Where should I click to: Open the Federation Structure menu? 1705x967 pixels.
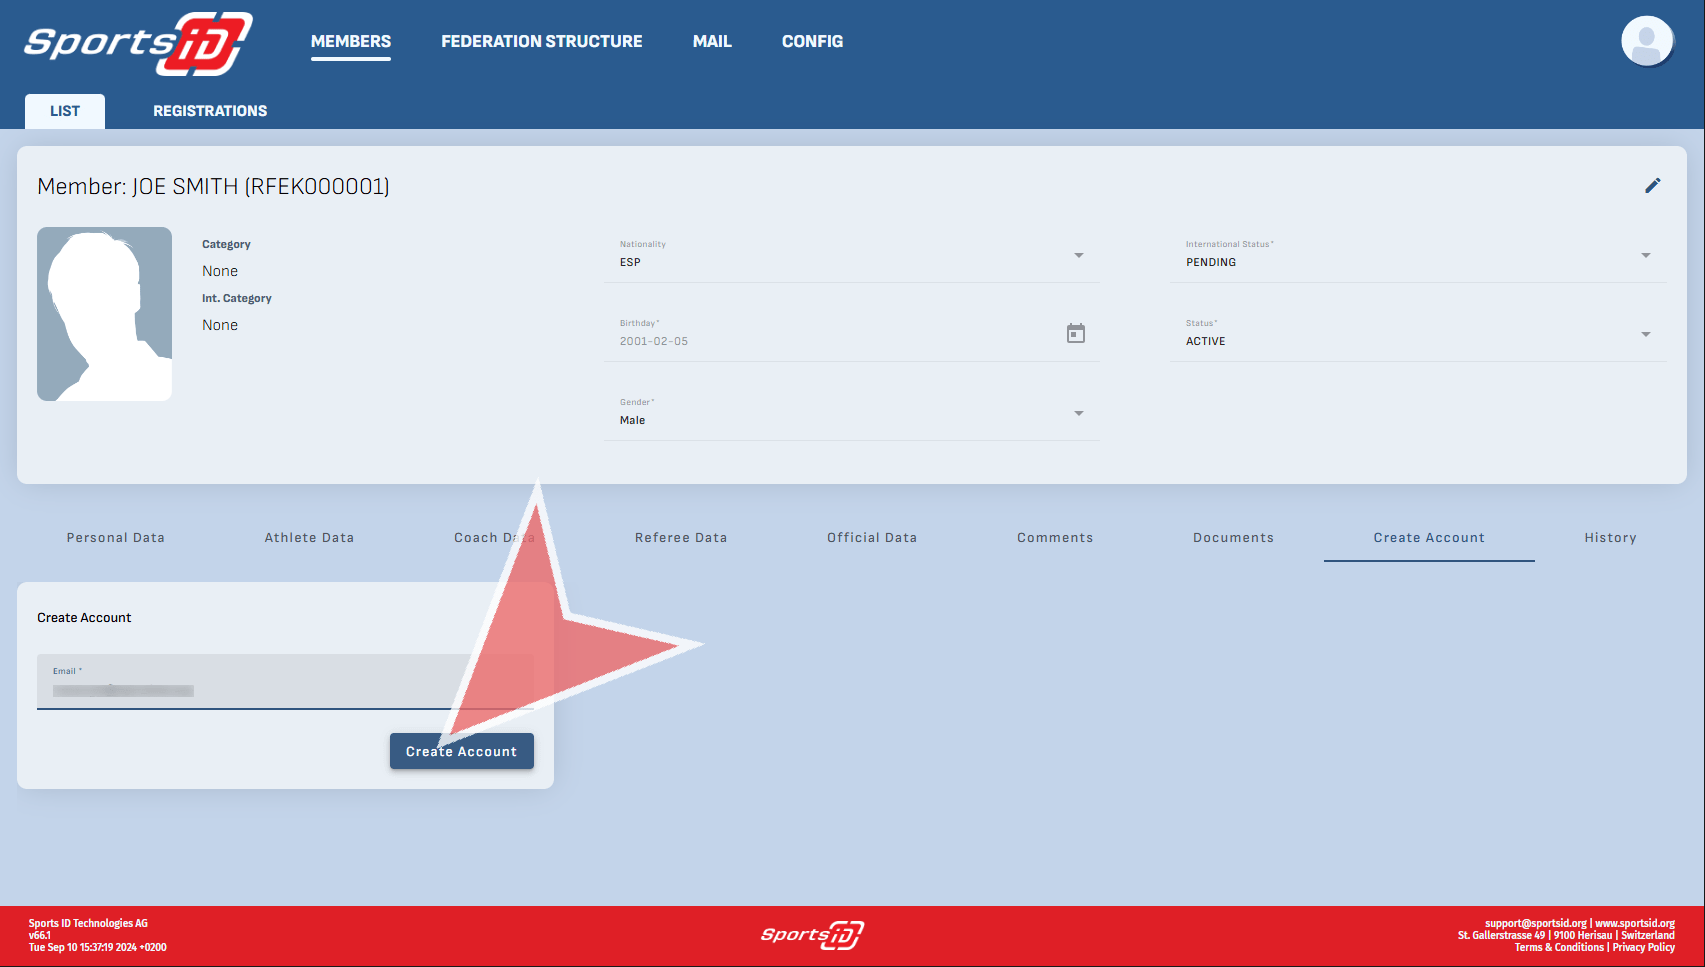pyautogui.click(x=541, y=42)
